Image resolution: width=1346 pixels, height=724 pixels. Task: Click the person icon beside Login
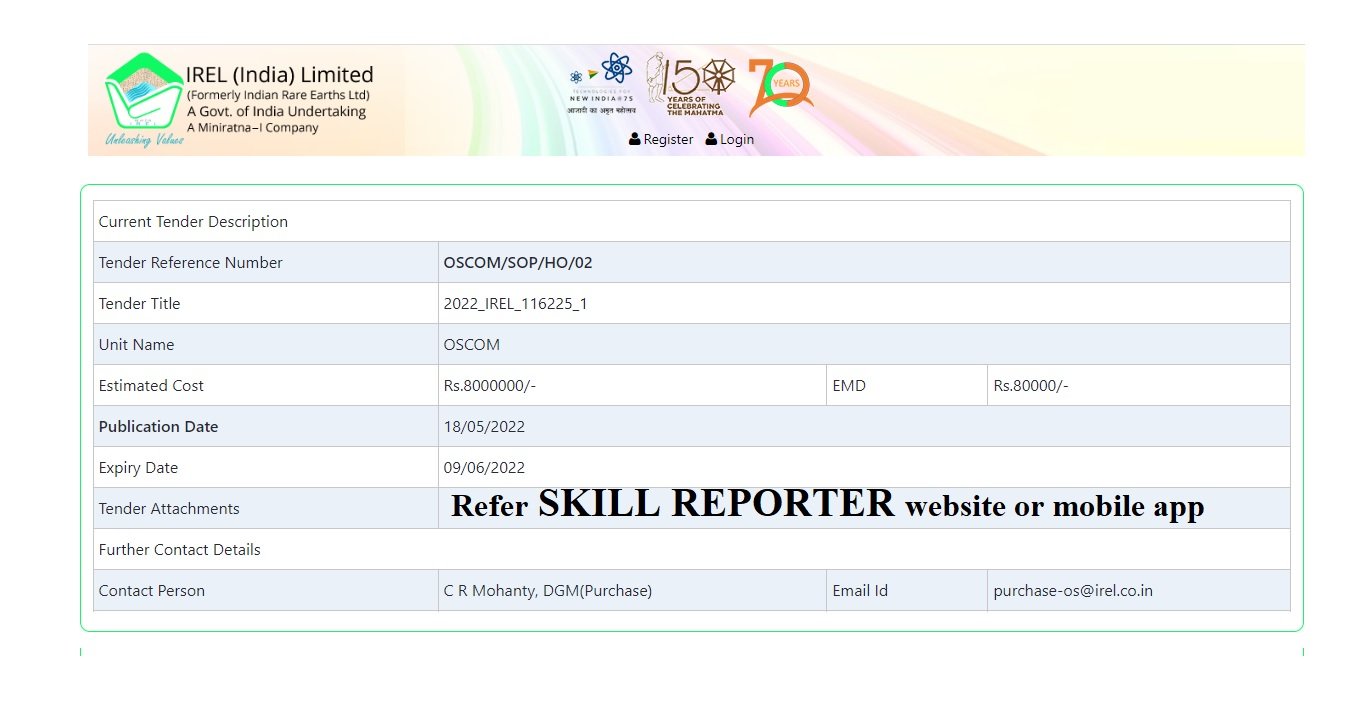tap(711, 139)
